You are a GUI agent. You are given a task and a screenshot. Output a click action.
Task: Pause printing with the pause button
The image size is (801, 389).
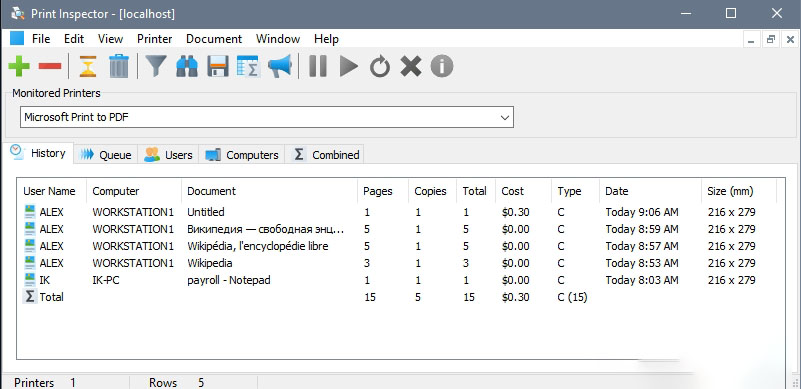click(318, 66)
